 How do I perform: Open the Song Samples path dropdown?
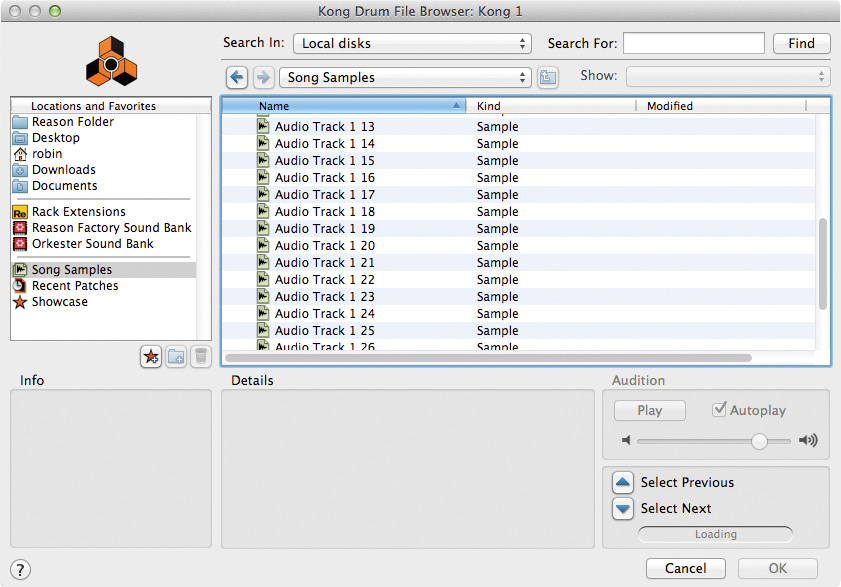(405, 77)
